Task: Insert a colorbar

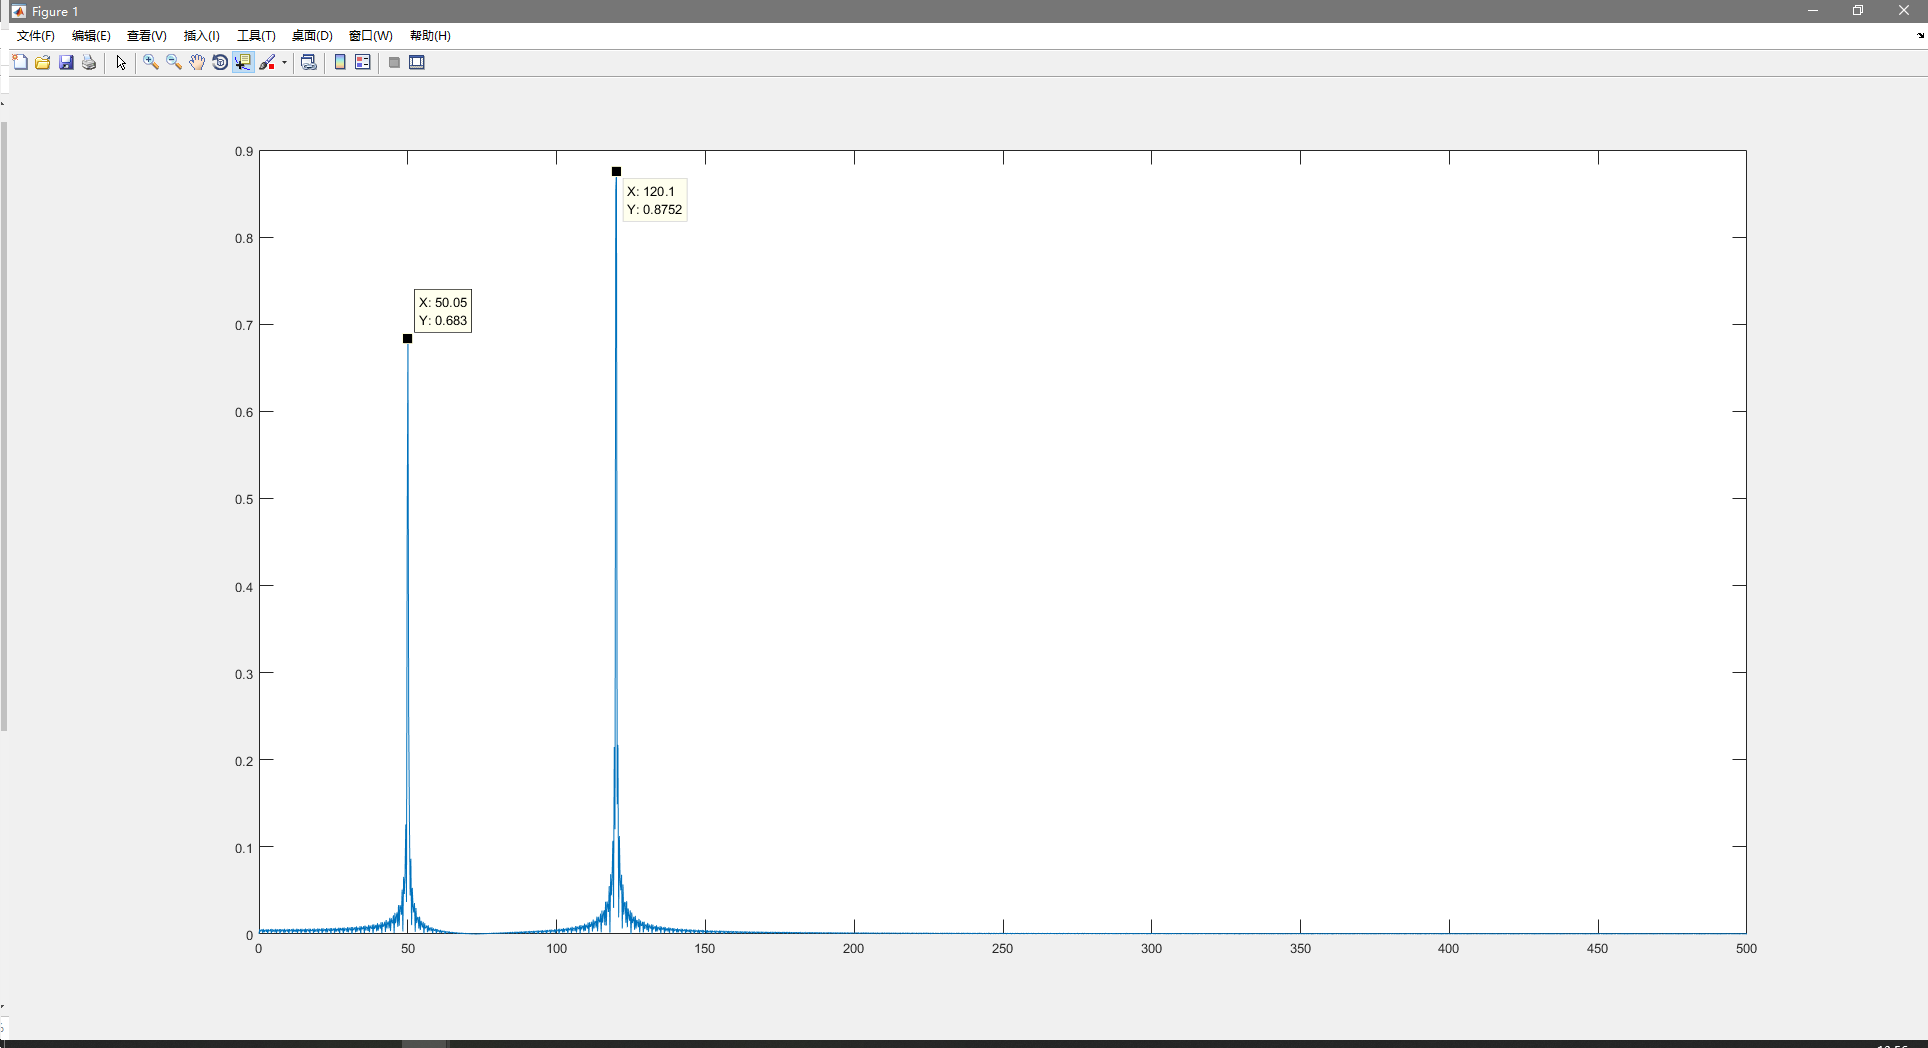Action: pyautogui.click(x=340, y=62)
